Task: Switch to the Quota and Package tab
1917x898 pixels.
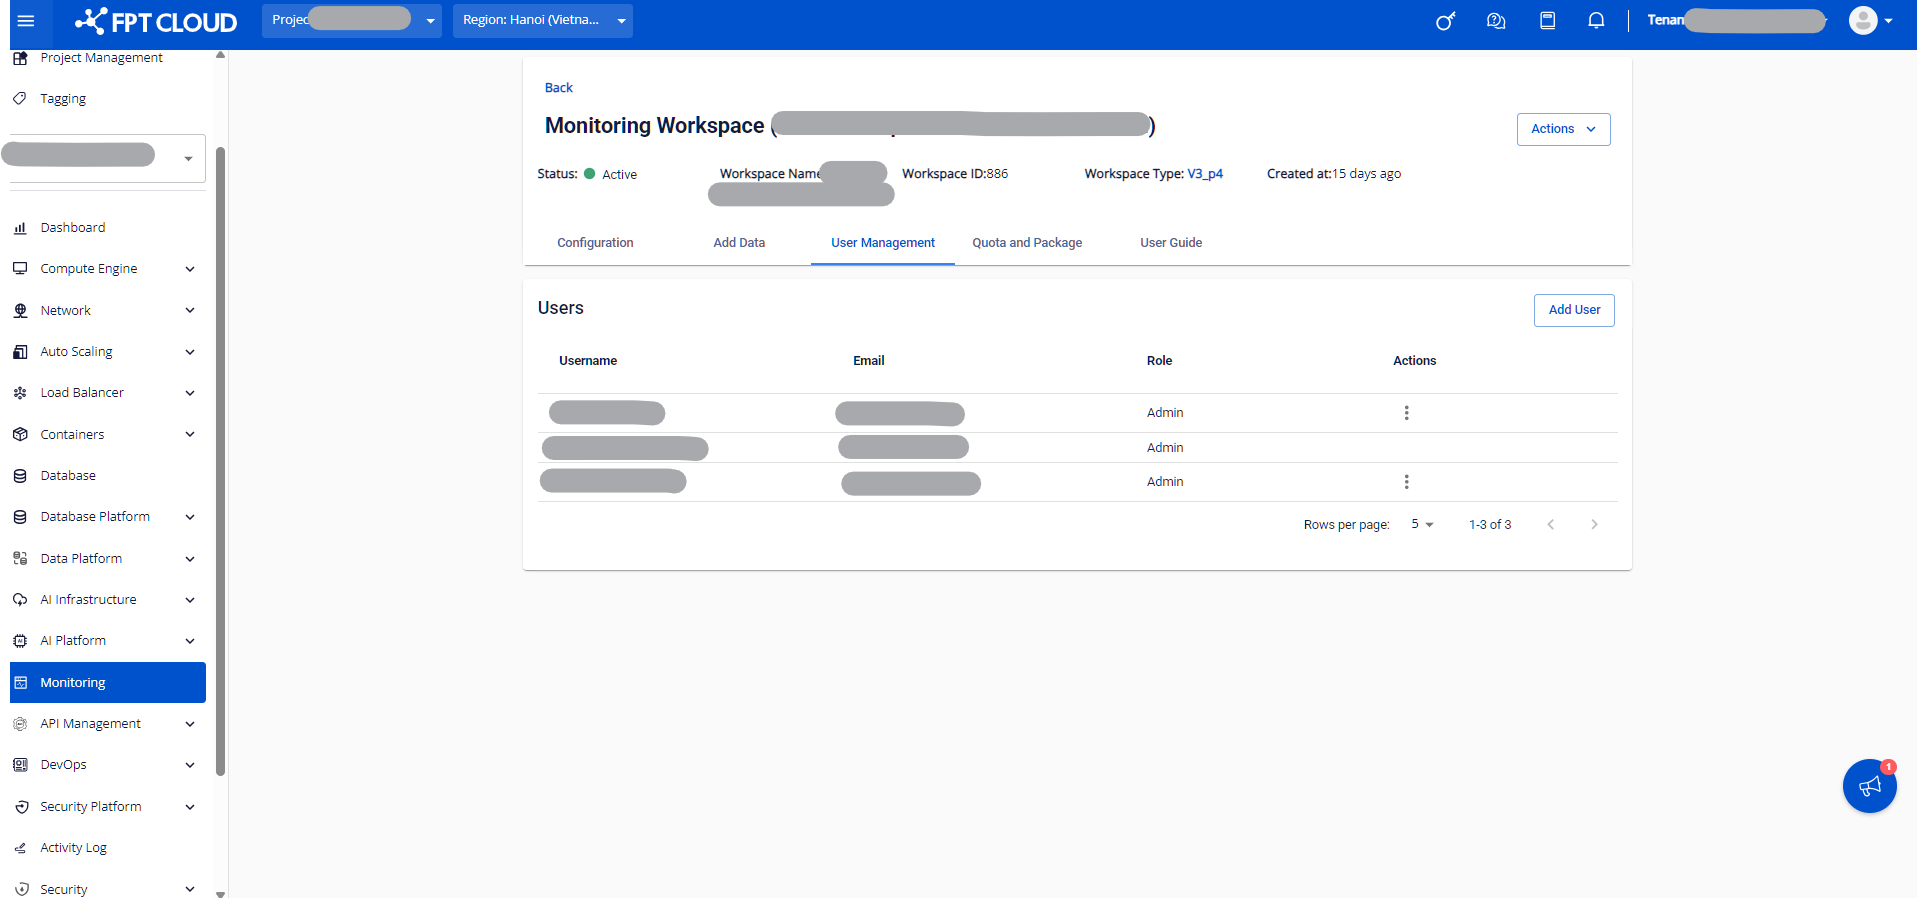Action: (1027, 243)
